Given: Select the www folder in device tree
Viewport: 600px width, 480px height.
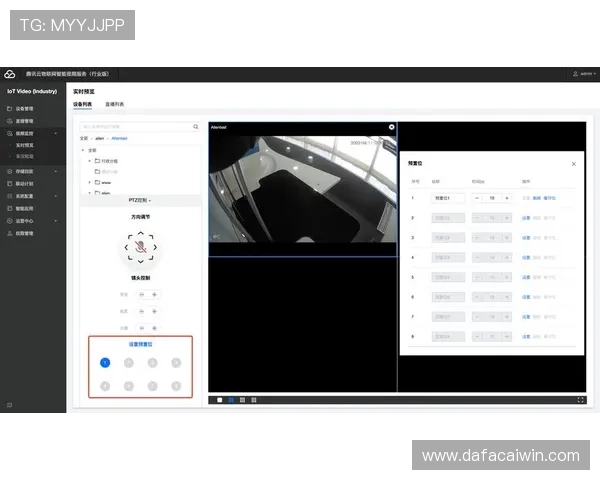Looking at the screenshot, I should click(103, 182).
